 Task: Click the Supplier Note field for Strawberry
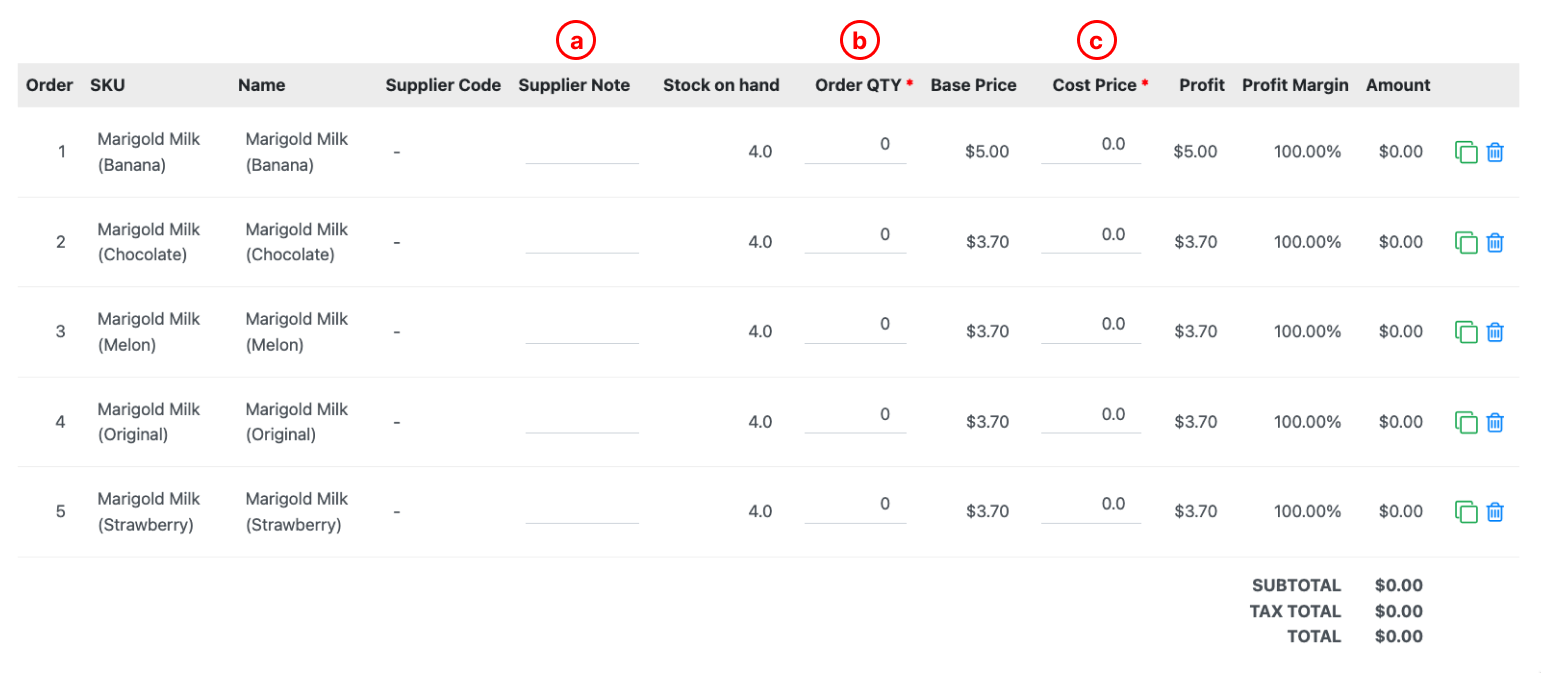click(x=582, y=508)
